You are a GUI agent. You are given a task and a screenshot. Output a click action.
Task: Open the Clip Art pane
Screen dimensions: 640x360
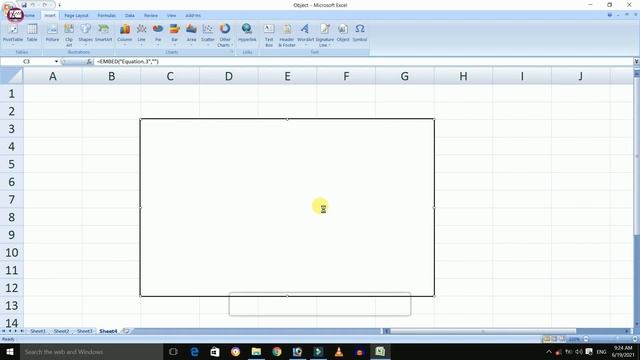[x=69, y=35]
